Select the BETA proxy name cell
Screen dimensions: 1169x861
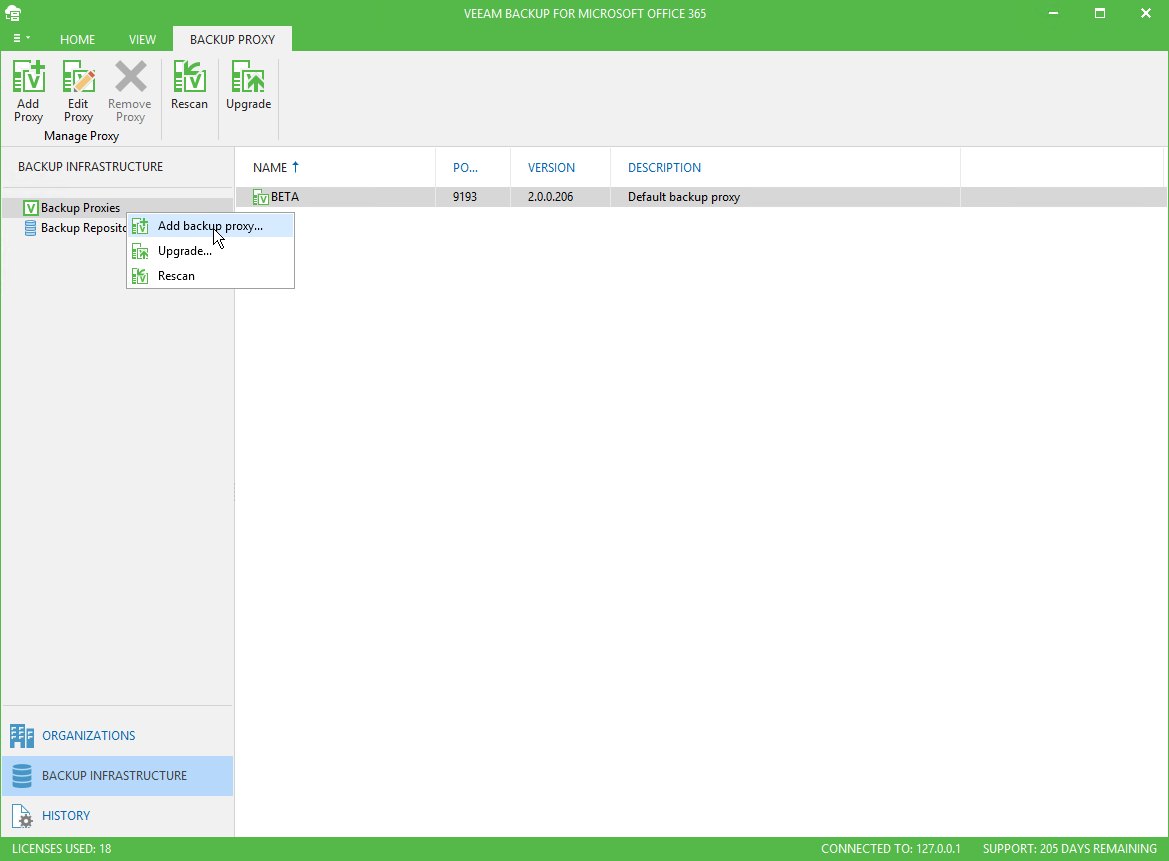(x=285, y=197)
